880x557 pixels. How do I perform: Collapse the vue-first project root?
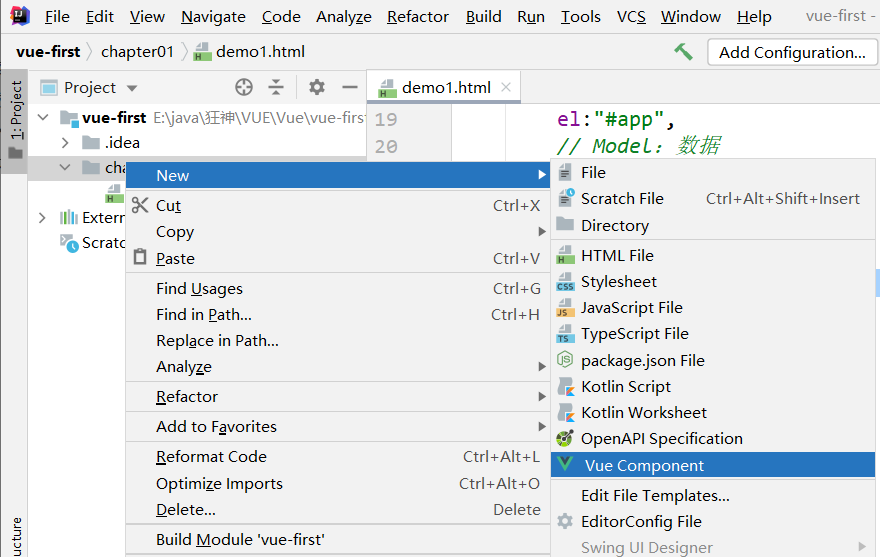click(43, 117)
